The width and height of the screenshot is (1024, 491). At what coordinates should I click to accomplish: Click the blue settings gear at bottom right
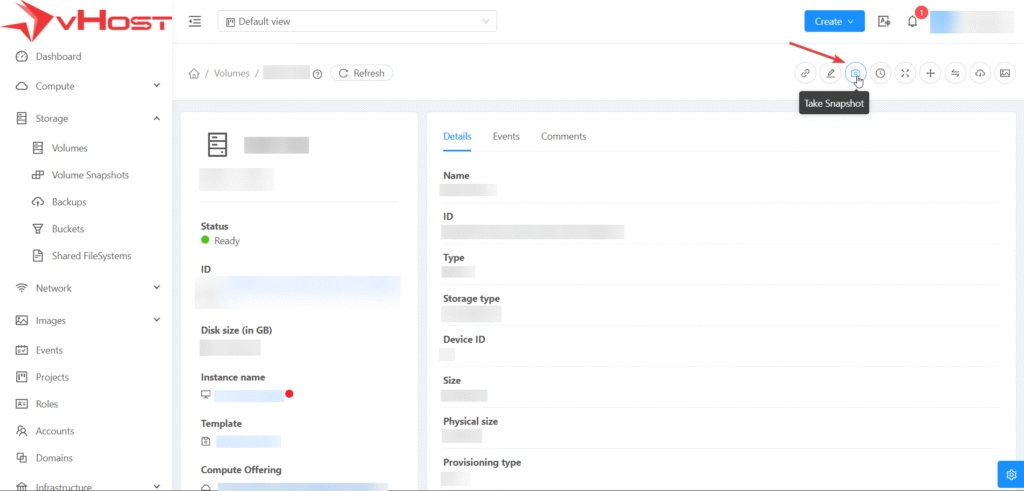tap(1008, 474)
